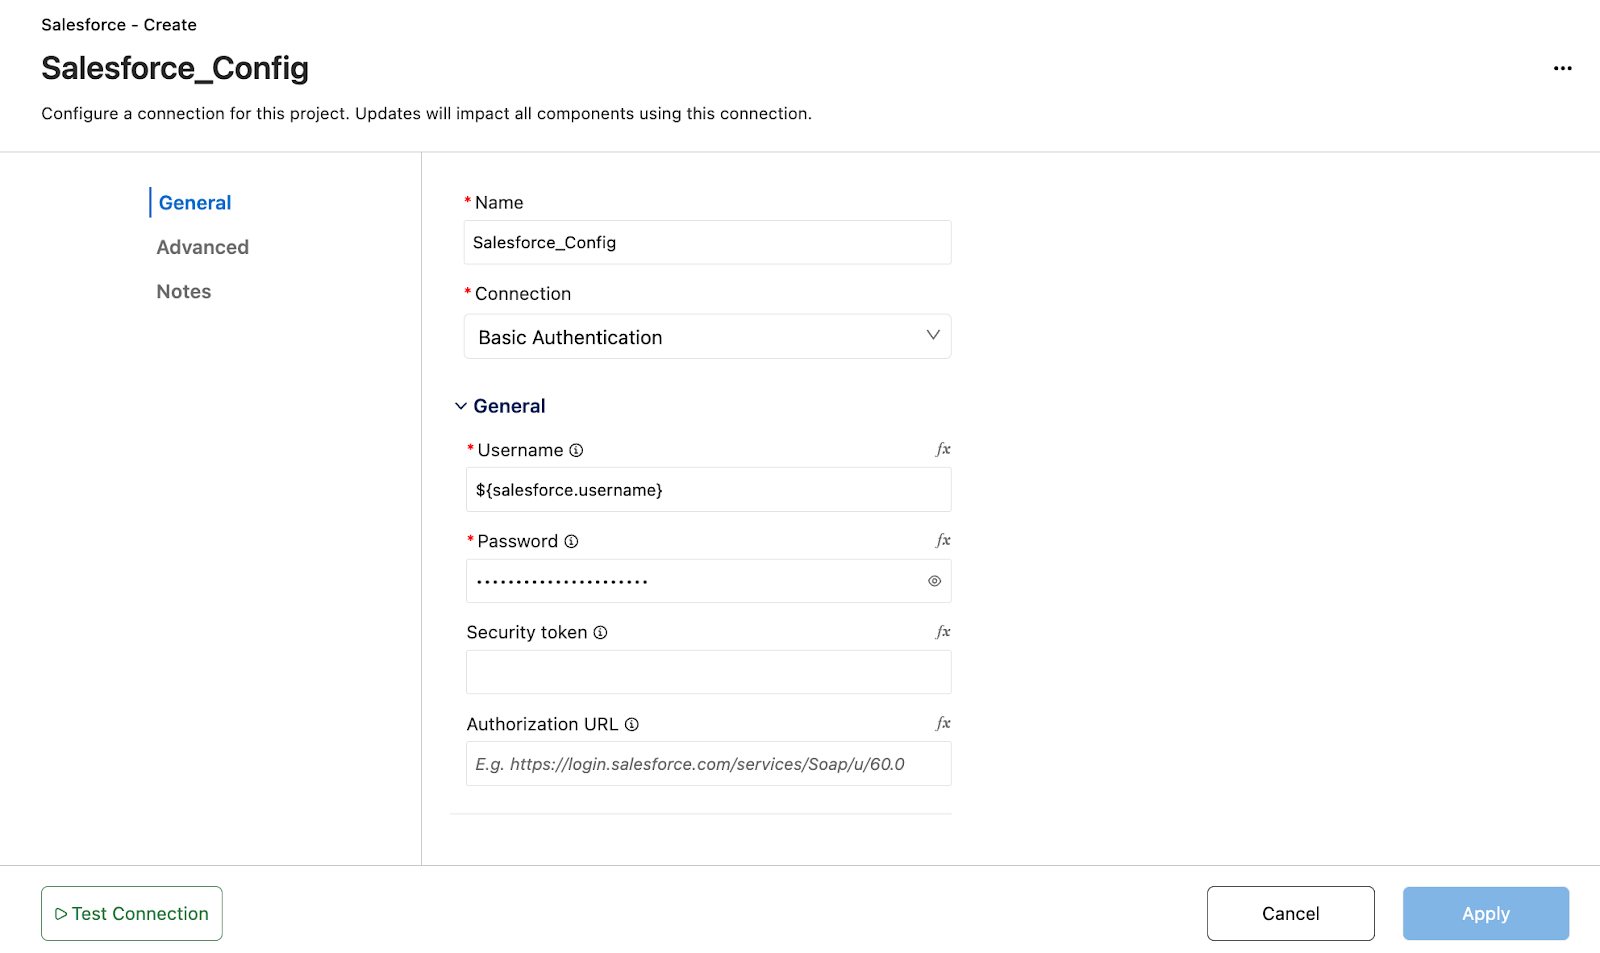This screenshot has height=953, width=1600.
Task: Switch to the Notes tab
Action: point(184,292)
